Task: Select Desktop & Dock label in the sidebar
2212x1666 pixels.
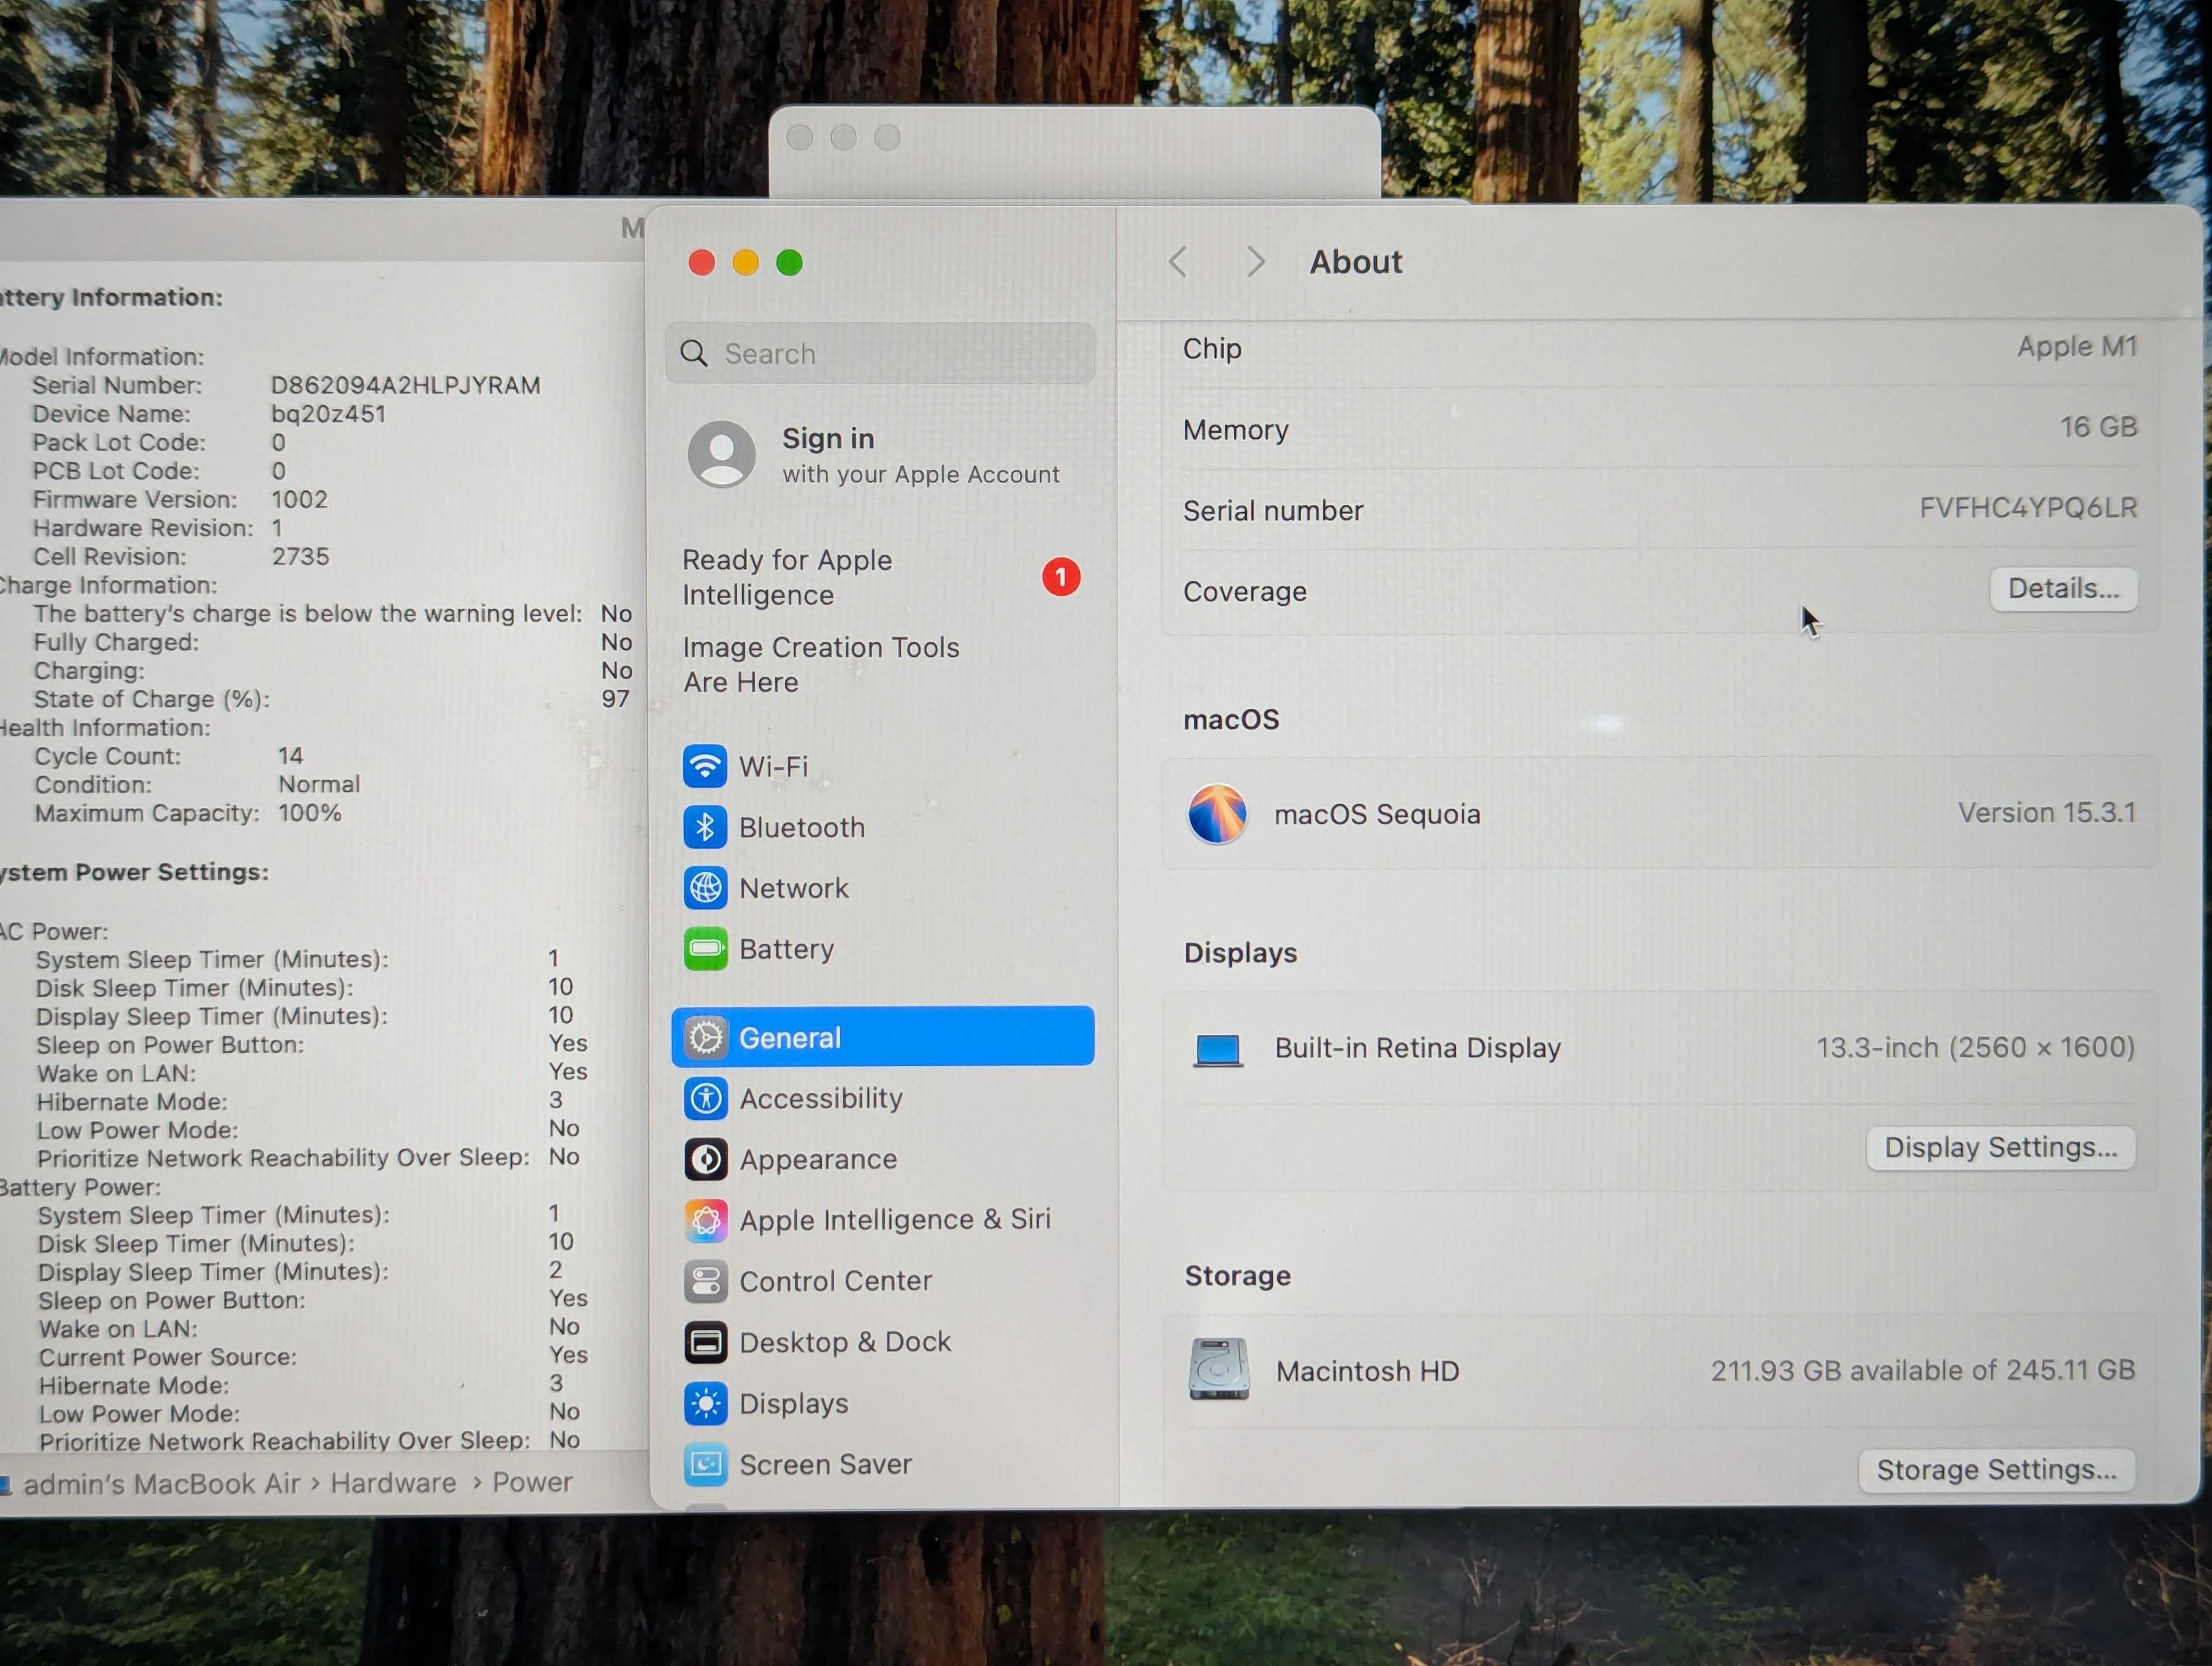Action: pyautogui.click(x=845, y=1342)
